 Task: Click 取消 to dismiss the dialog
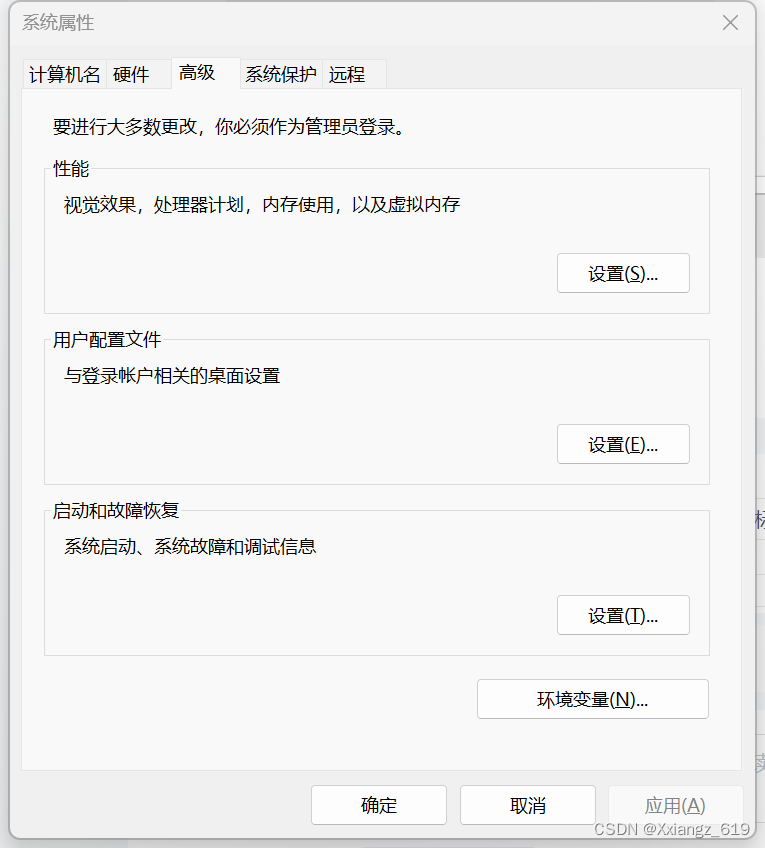pos(527,805)
